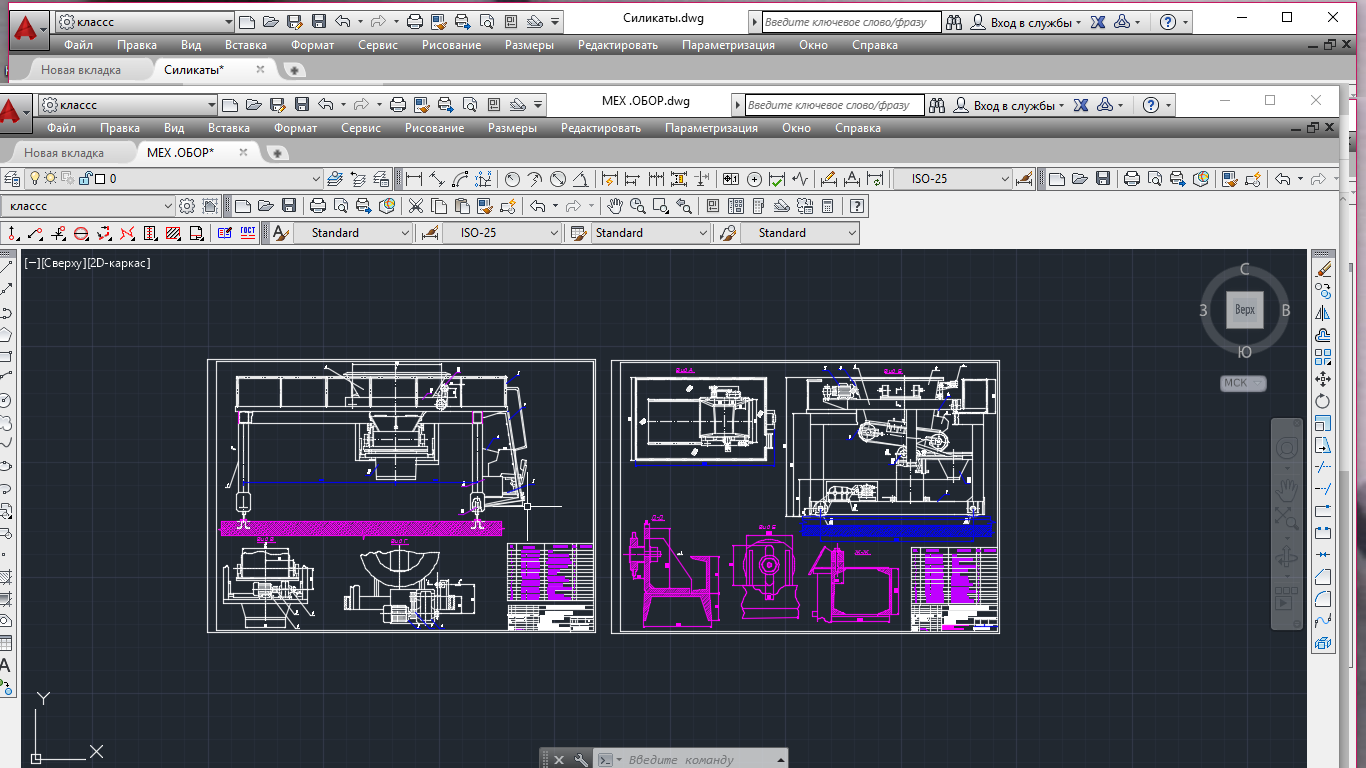Open calculator icon in standard toolbar

(x=827, y=206)
